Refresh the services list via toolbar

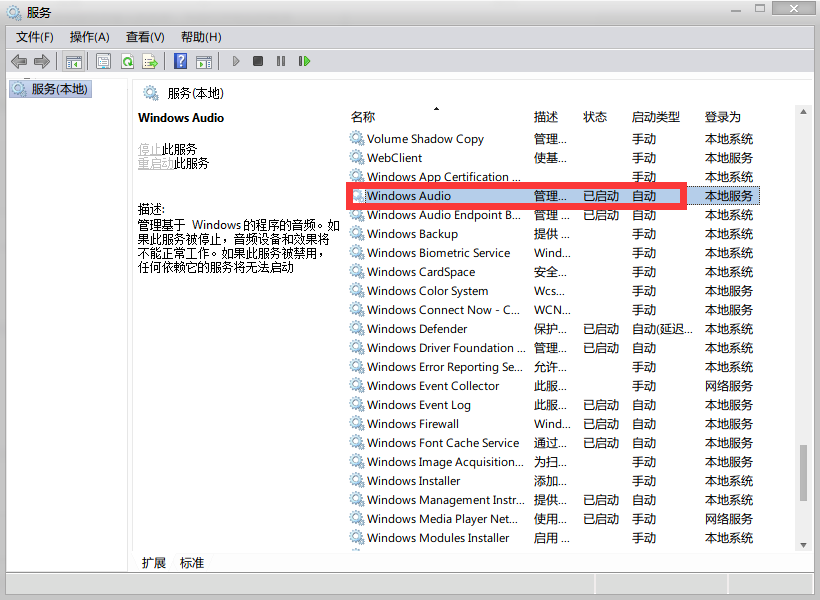coord(127,62)
